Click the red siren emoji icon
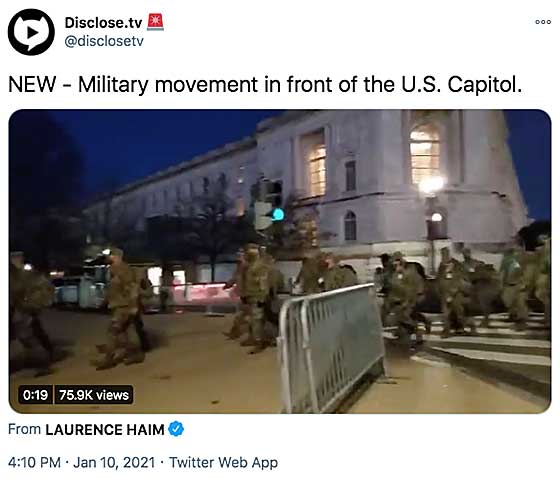This screenshot has width=560, height=479. (x=155, y=22)
